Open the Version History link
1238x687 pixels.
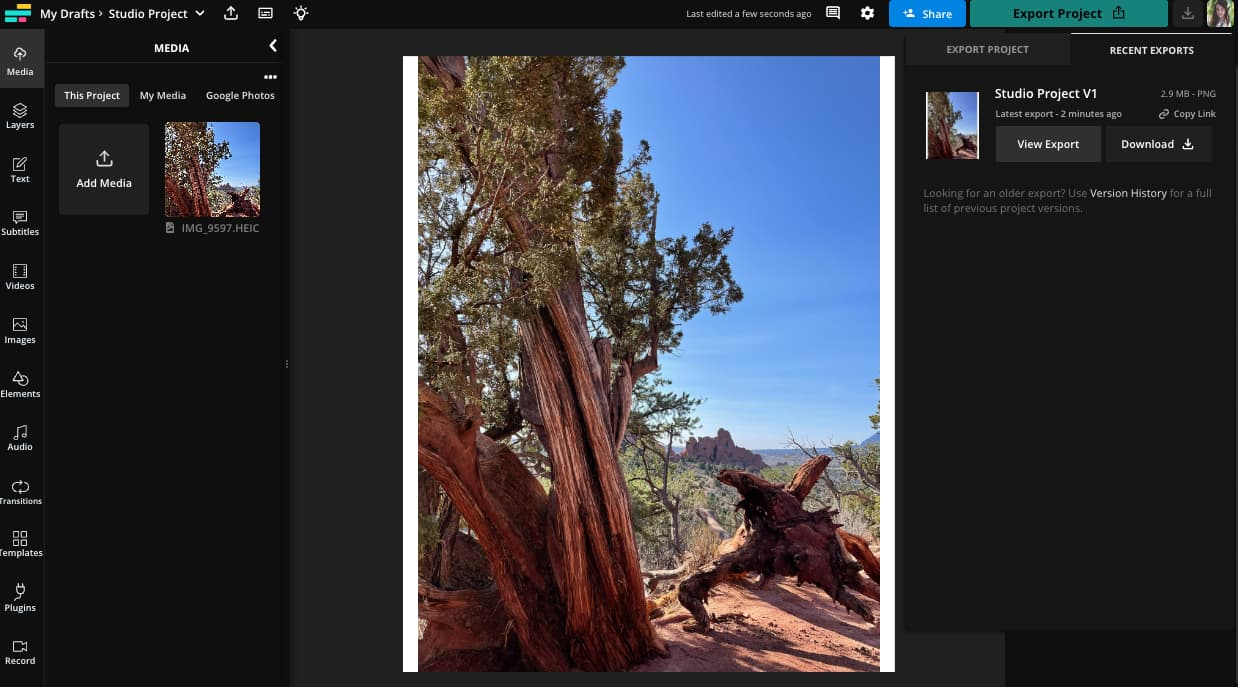click(1128, 193)
